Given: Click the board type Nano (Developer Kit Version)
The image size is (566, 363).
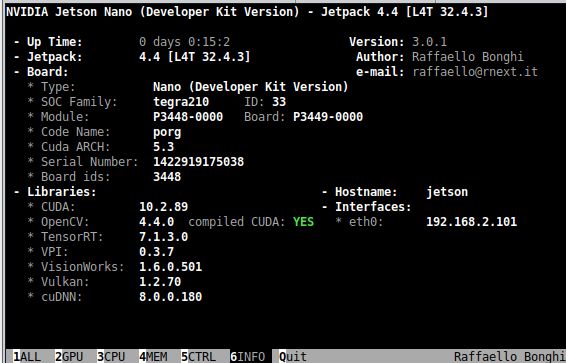Looking at the screenshot, I should 251,87.
